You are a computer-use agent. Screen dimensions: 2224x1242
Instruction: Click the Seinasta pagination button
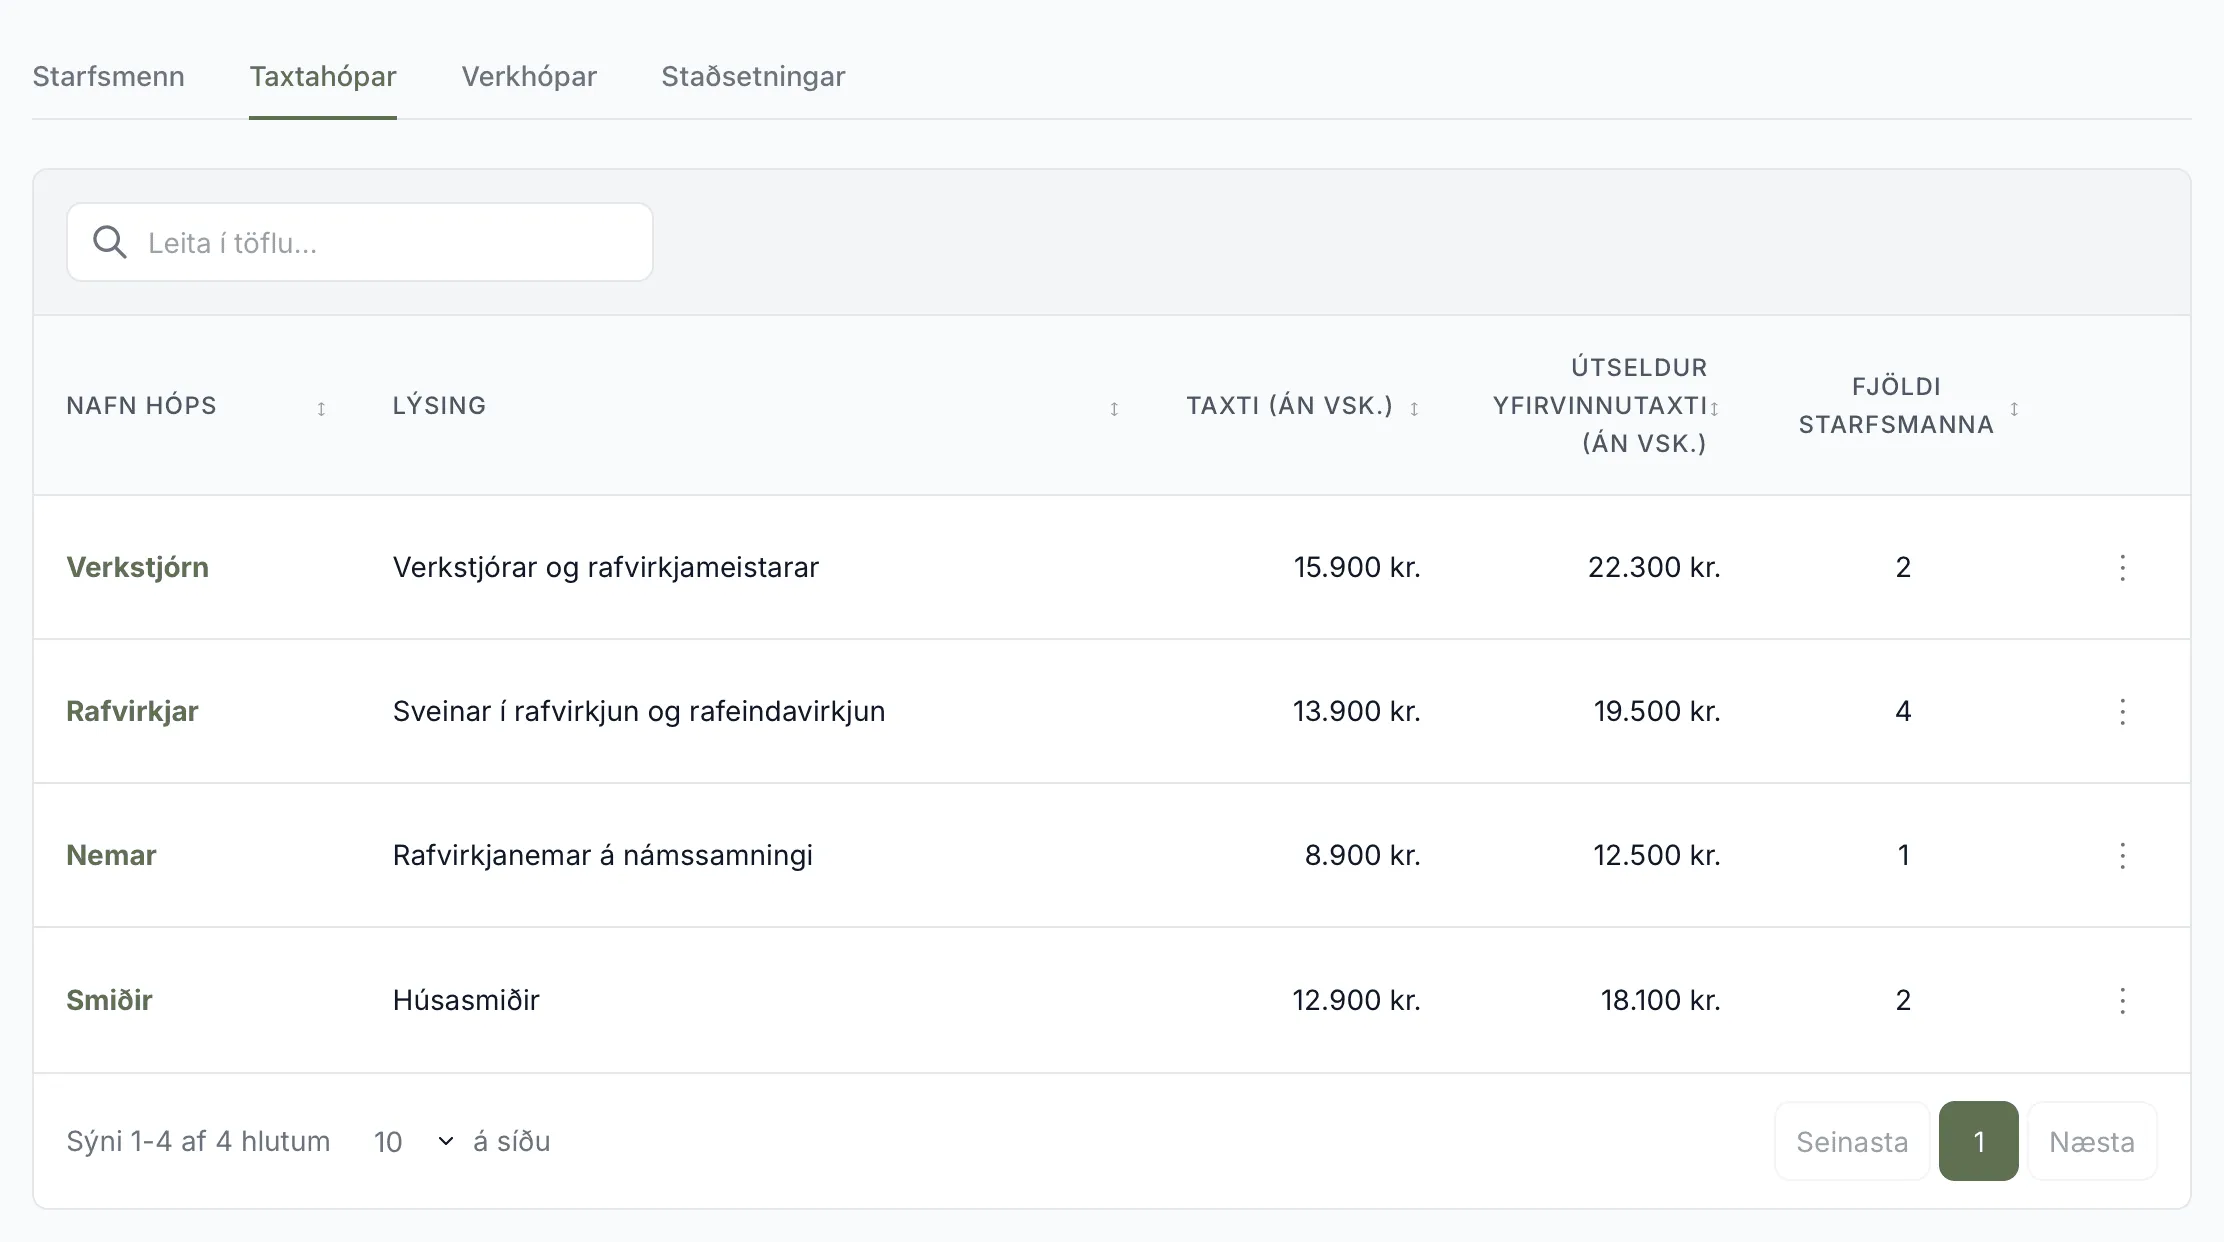(1852, 1141)
